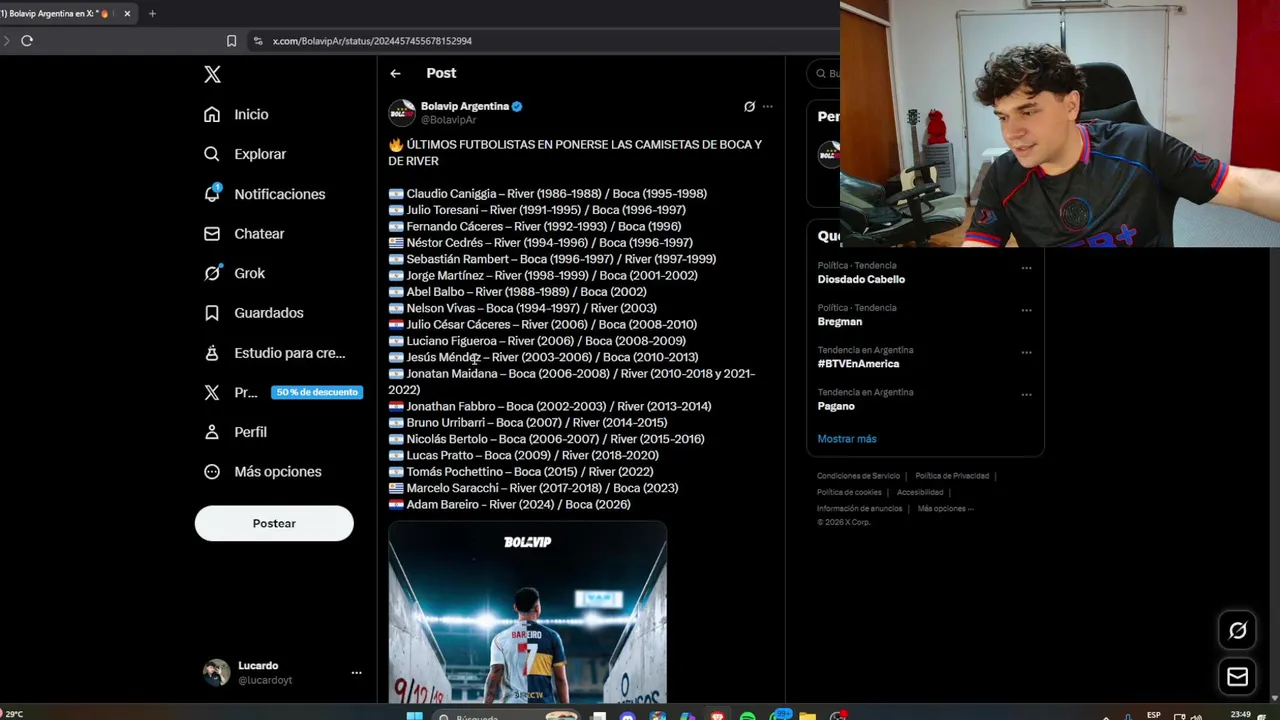Image resolution: width=1280 pixels, height=720 pixels.
Task: Click the Adam Bareiro line in the post
Action: click(510, 505)
